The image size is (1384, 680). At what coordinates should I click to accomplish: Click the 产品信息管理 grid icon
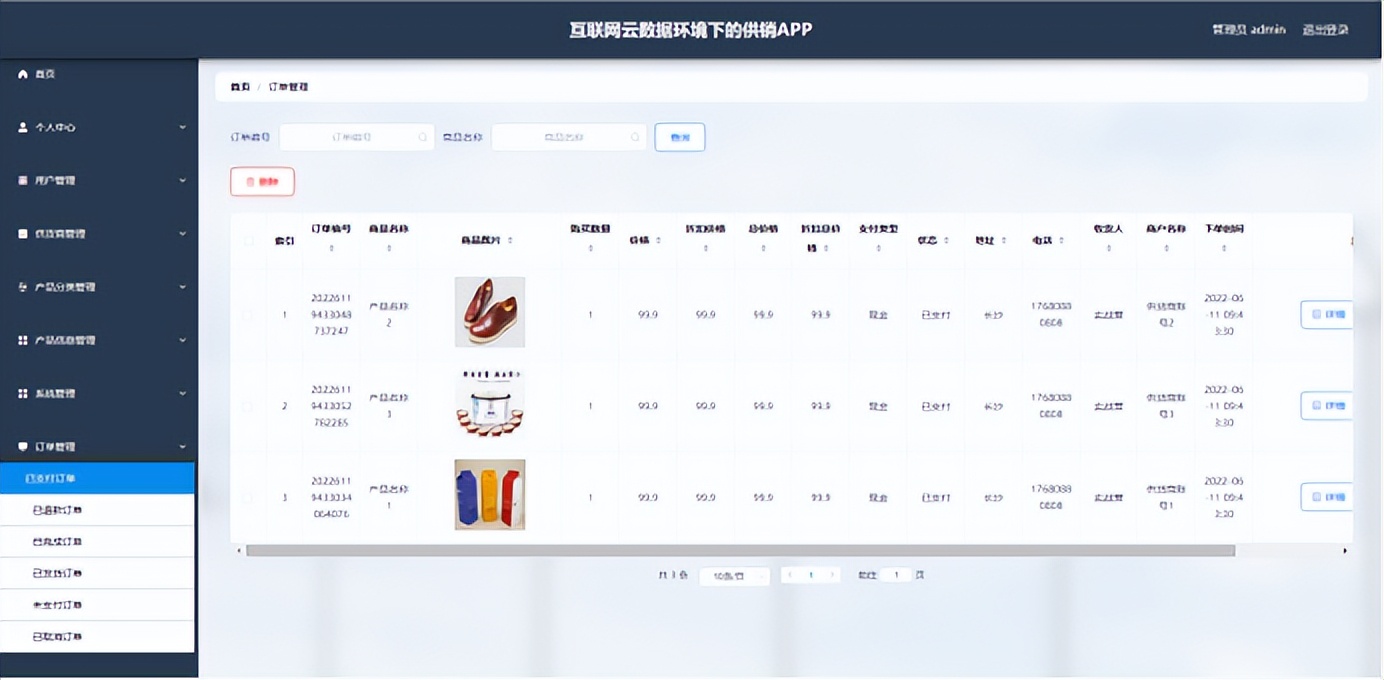(22, 340)
